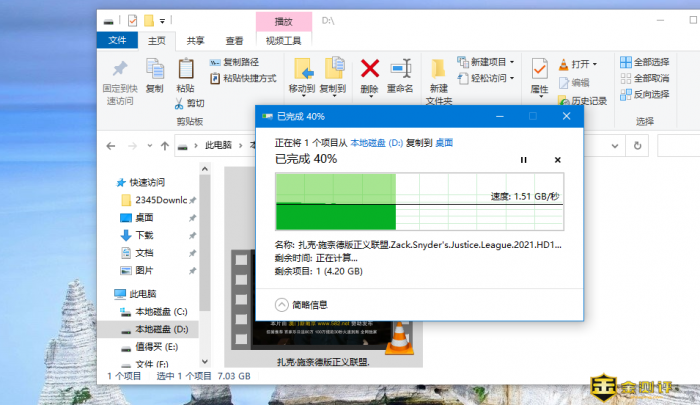This screenshot has width=700, height=405.
Task: Open Properties (属性) from the ribbon
Action: coord(539,74)
